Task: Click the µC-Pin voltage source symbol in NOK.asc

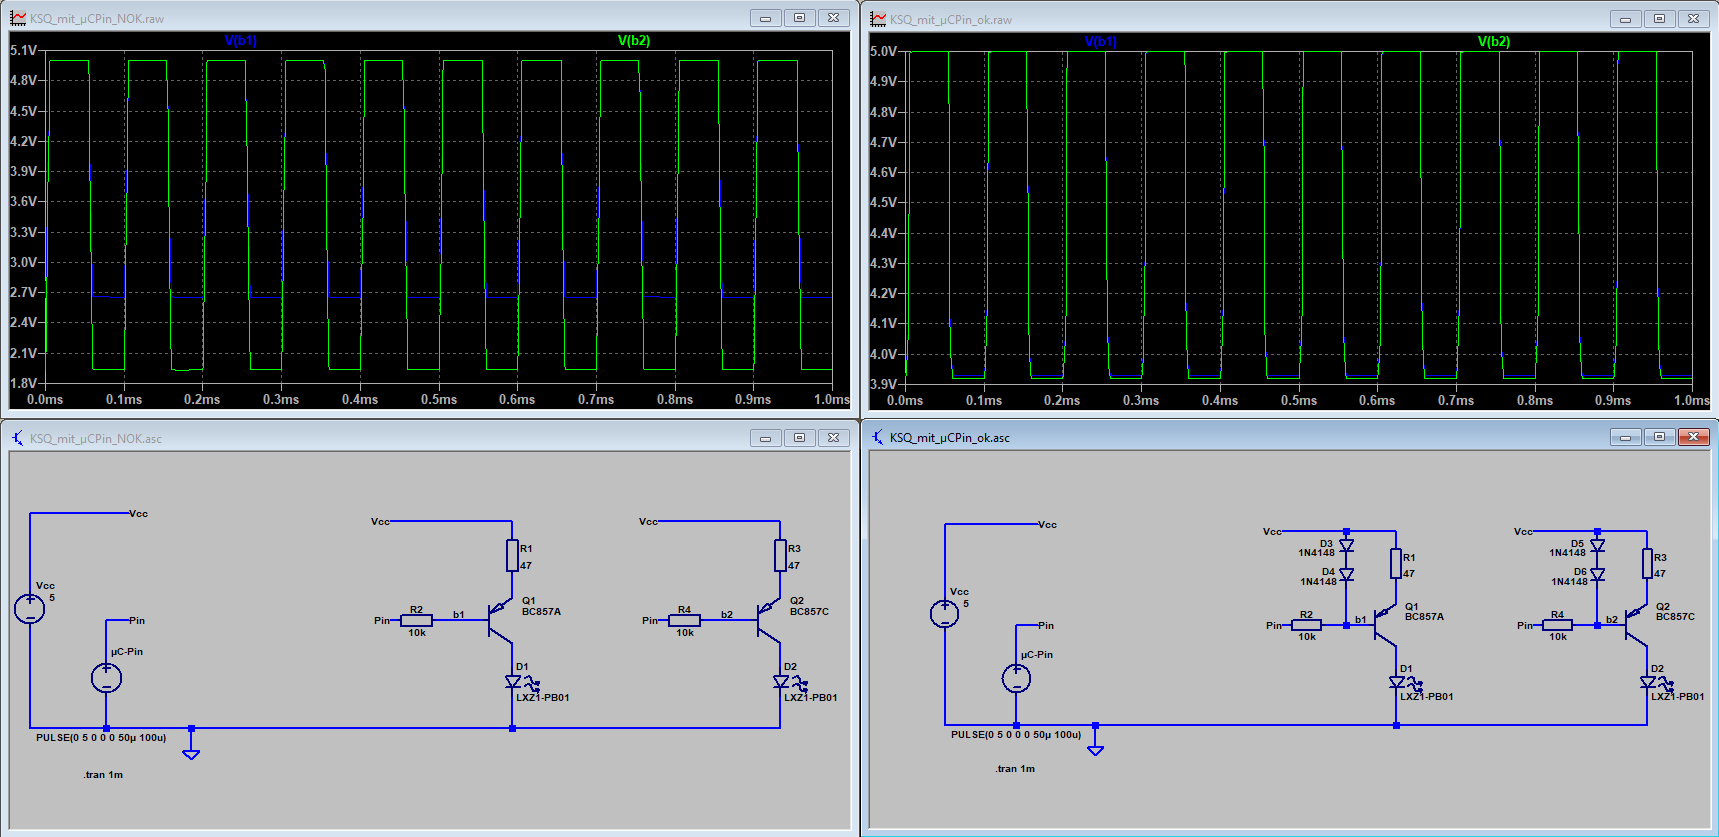Action: pyautogui.click(x=106, y=678)
